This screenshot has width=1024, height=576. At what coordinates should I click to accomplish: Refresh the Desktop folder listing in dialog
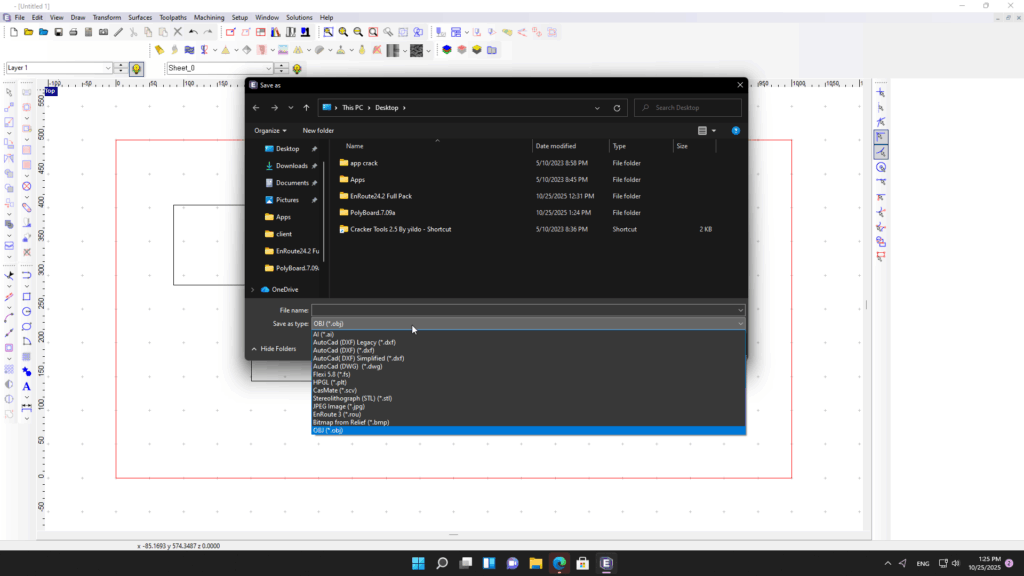[x=617, y=108]
